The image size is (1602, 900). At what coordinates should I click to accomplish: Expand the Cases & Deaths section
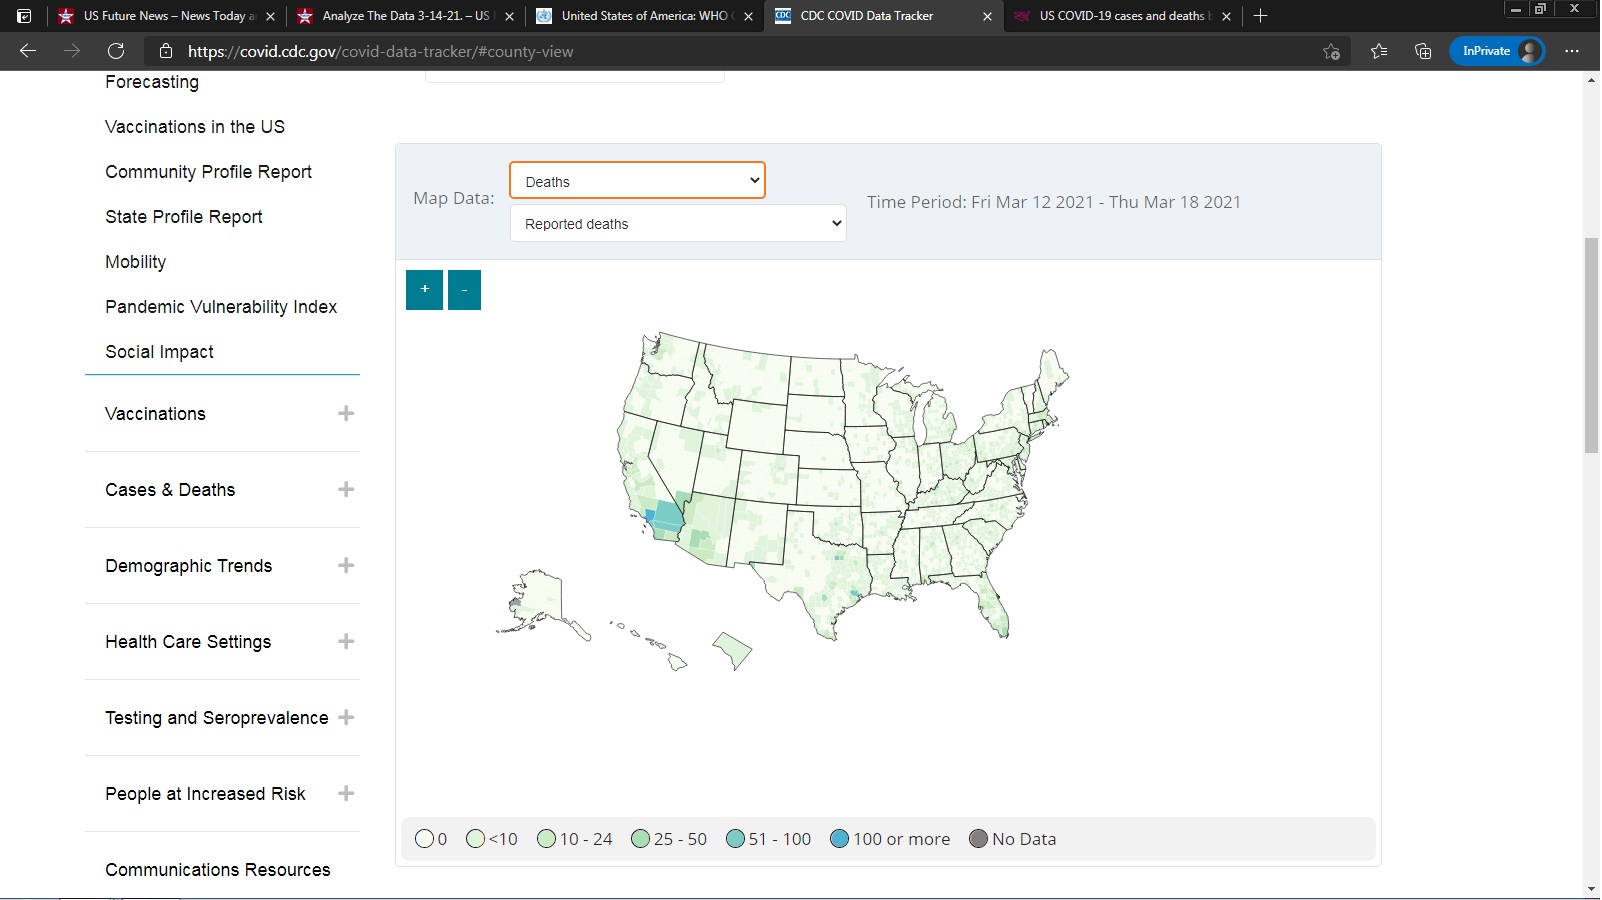[x=346, y=490]
